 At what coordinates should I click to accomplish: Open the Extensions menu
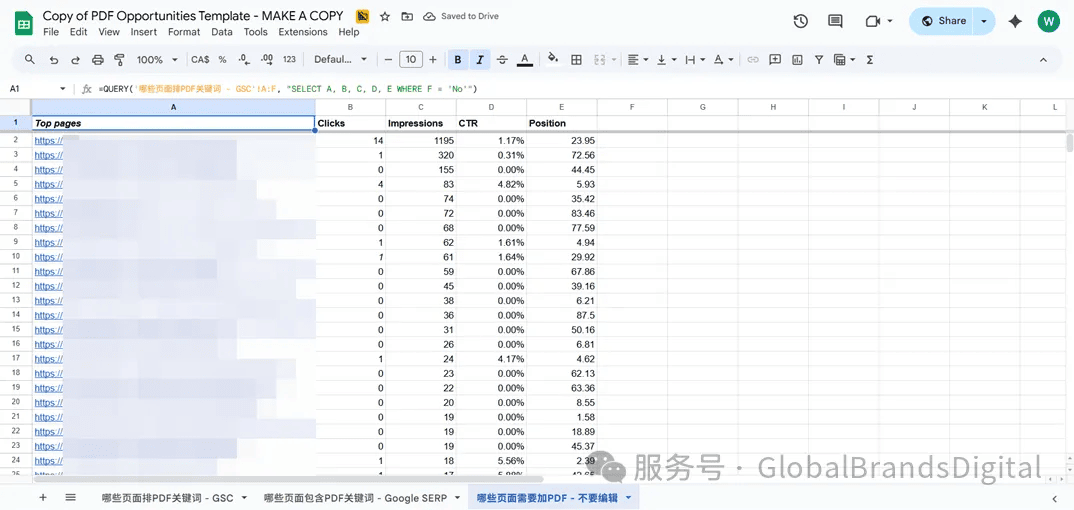[x=303, y=31]
